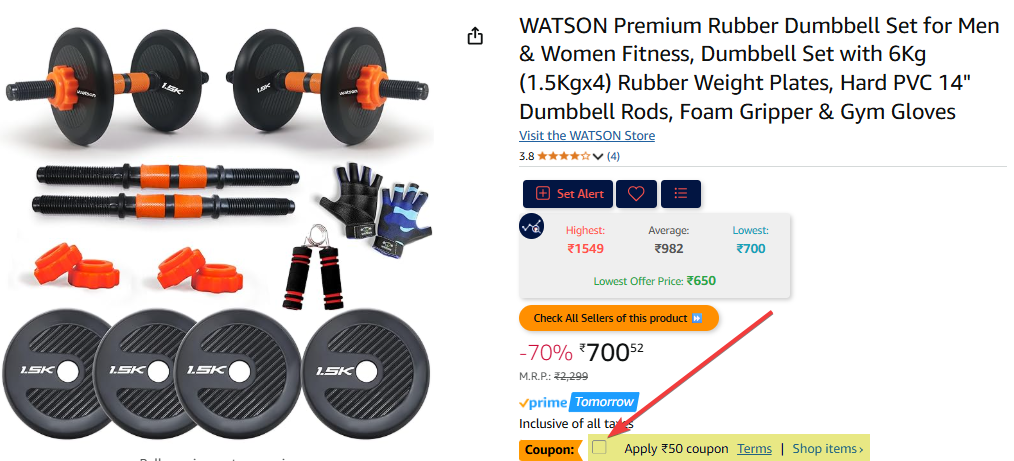Viewport: 1014px width, 461px height.
Task: Expand the rating breakdown chevron
Action: [x=598, y=156]
